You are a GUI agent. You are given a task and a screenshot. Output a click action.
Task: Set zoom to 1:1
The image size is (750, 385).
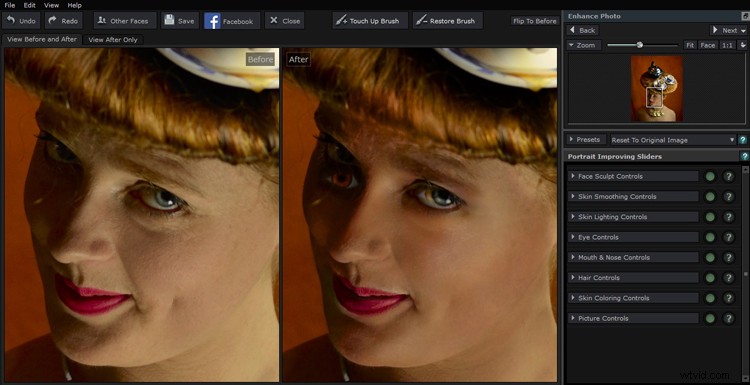727,45
